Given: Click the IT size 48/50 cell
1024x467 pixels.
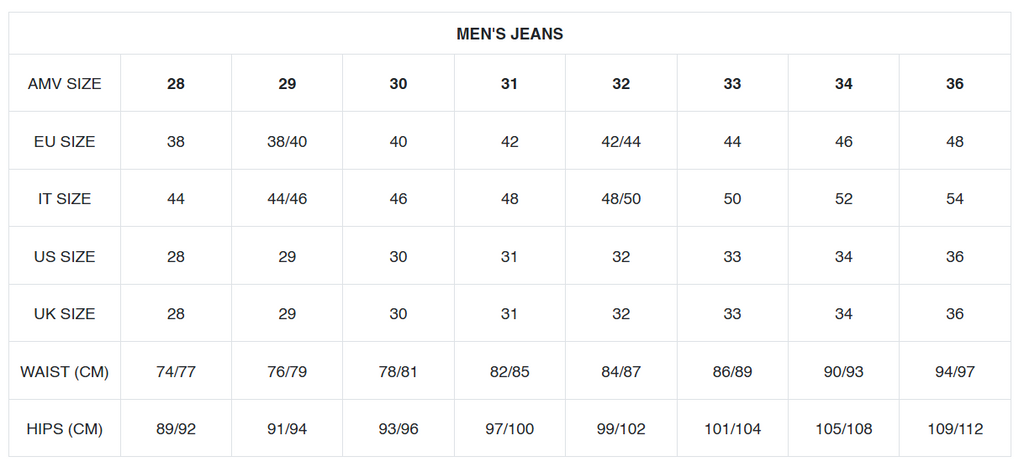Looking at the screenshot, I should [621, 199].
